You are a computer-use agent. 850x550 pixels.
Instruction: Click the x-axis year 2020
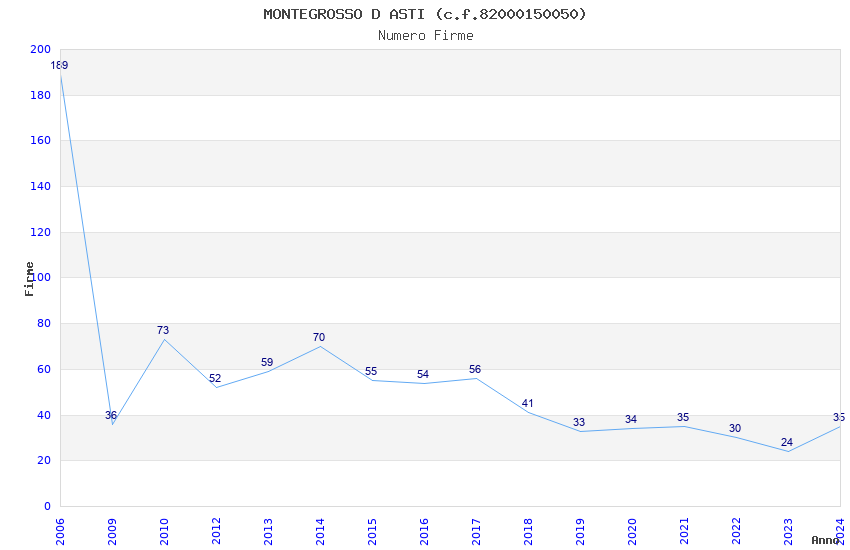point(632,532)
